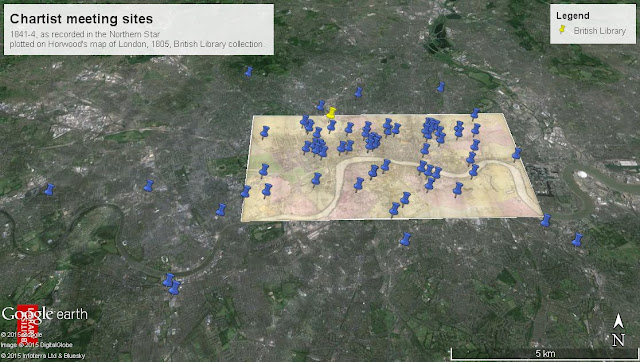The image size is (640, 362).
Task: Click the 'British Library' legend label
Action: 599,31
